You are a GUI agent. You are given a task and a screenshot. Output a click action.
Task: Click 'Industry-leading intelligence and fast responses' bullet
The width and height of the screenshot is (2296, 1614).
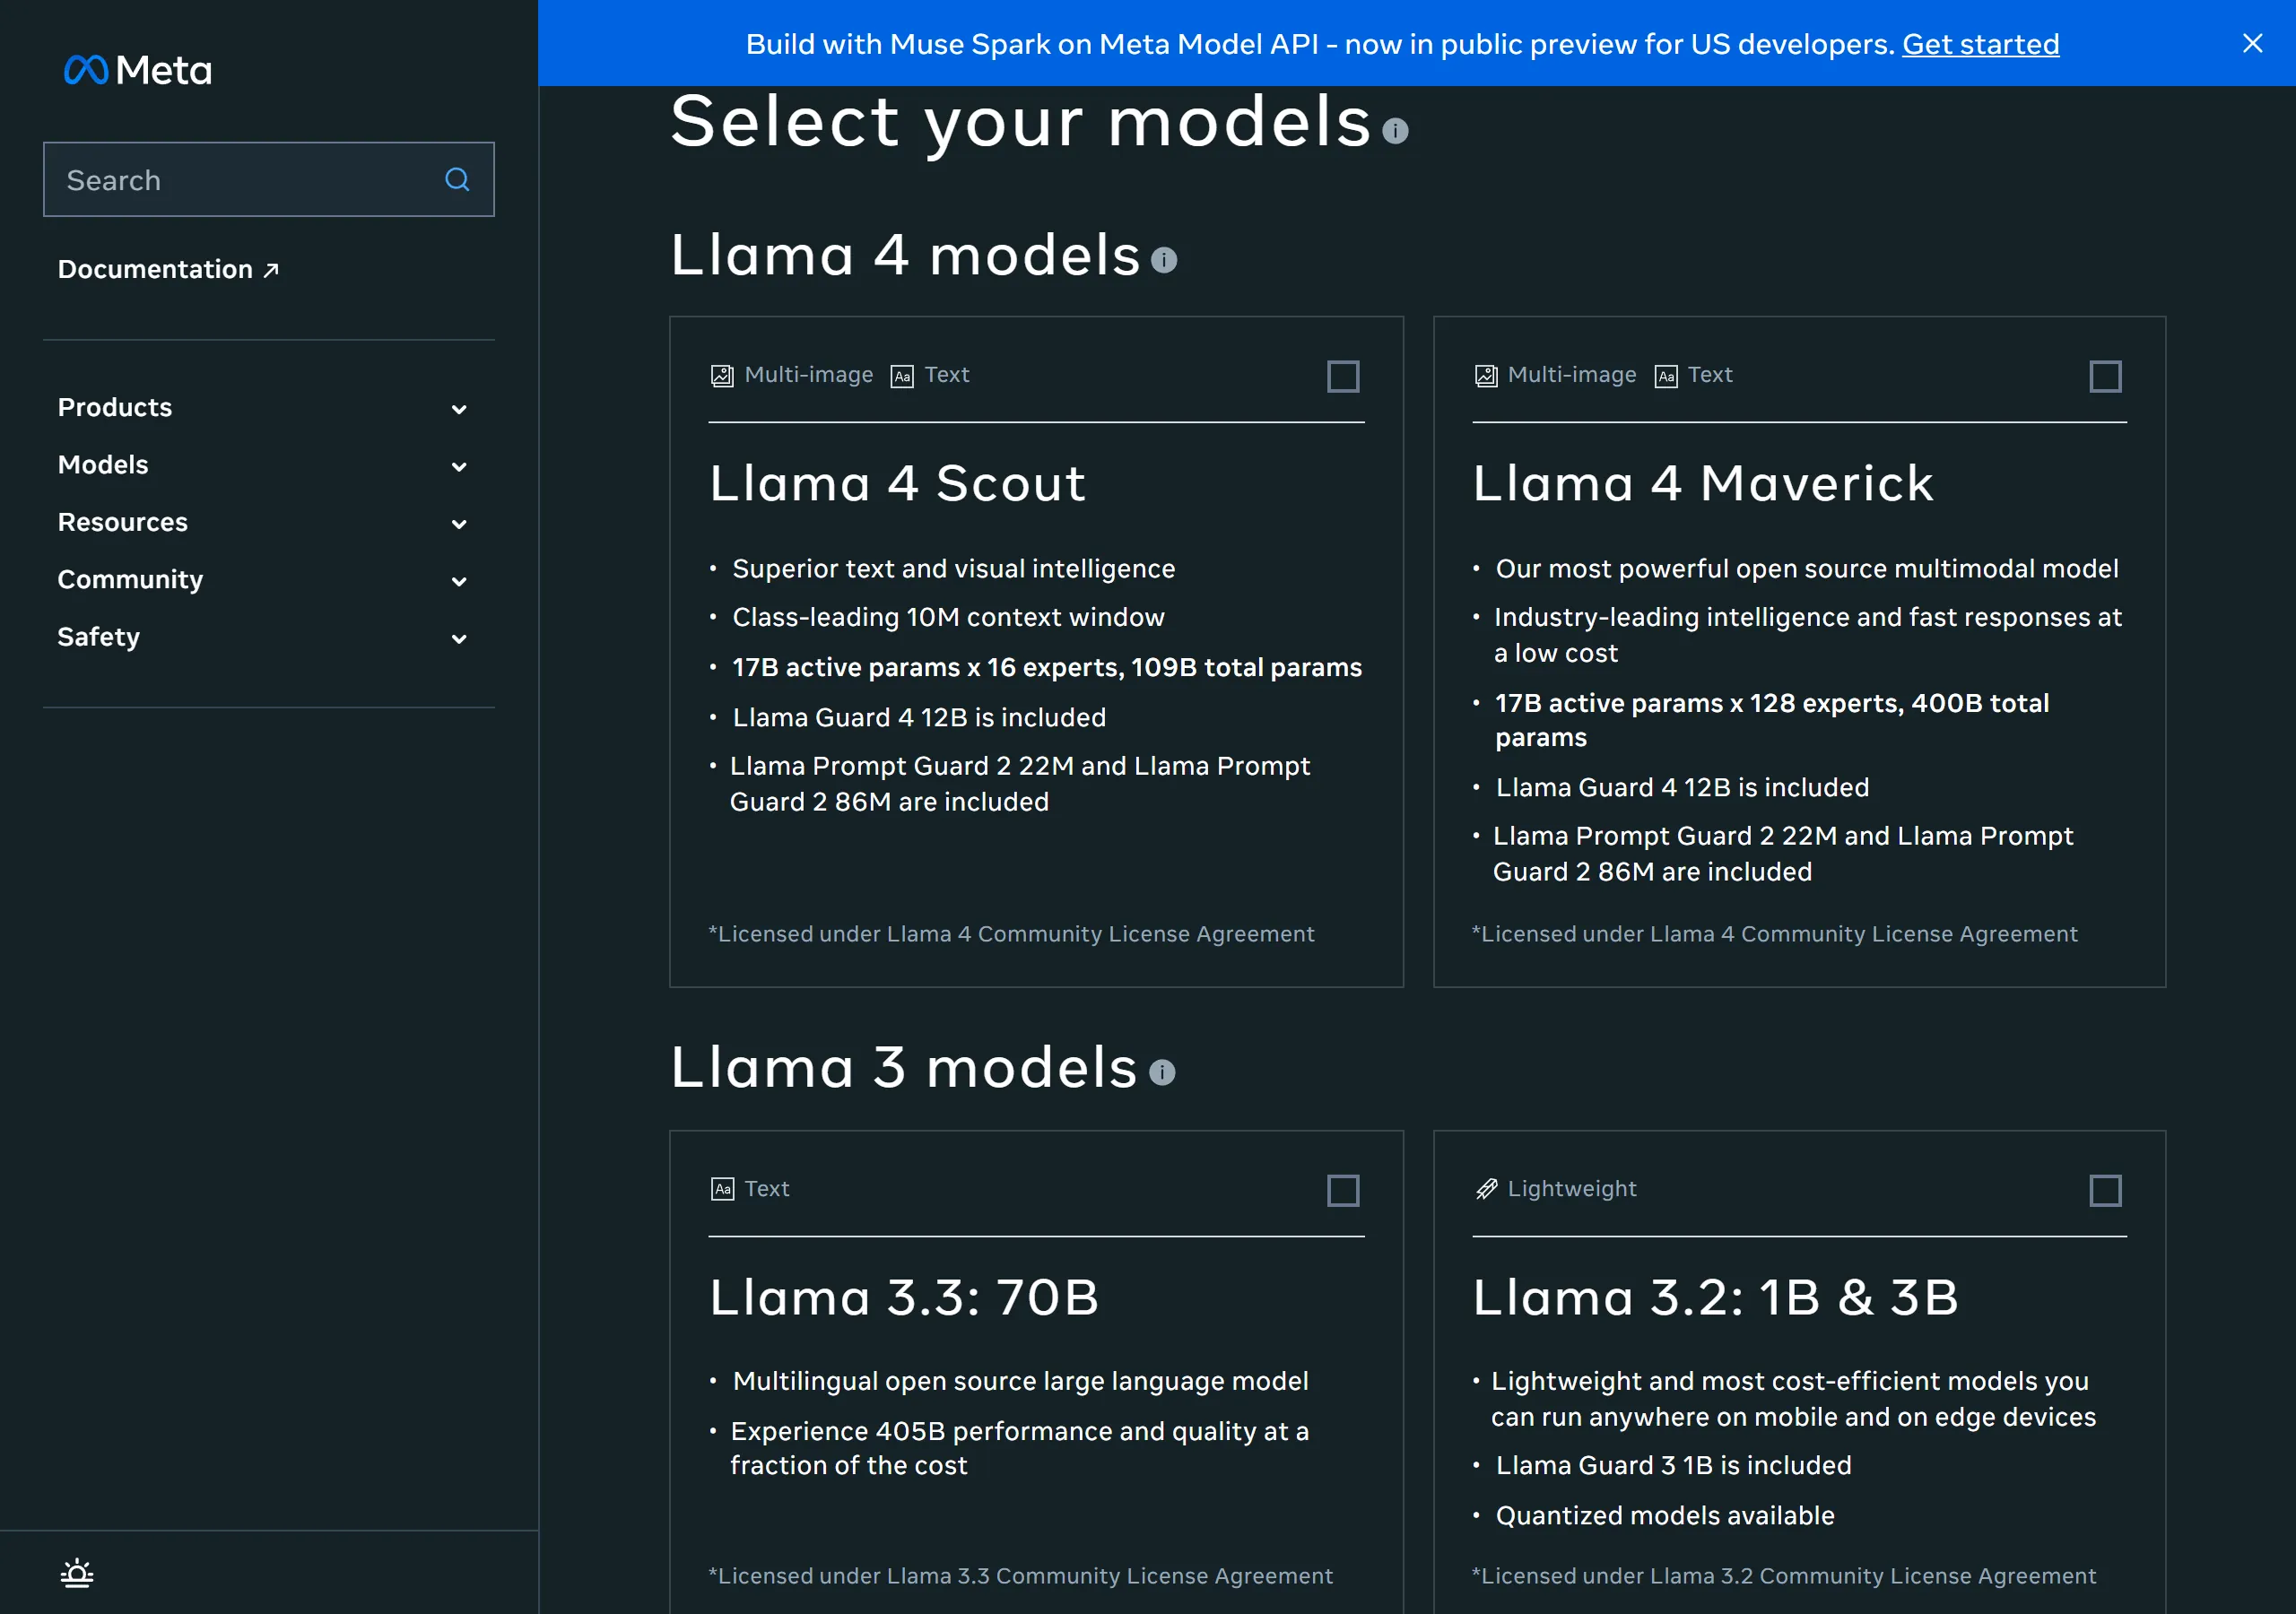pyautogui.click(x=1807, y=635)
